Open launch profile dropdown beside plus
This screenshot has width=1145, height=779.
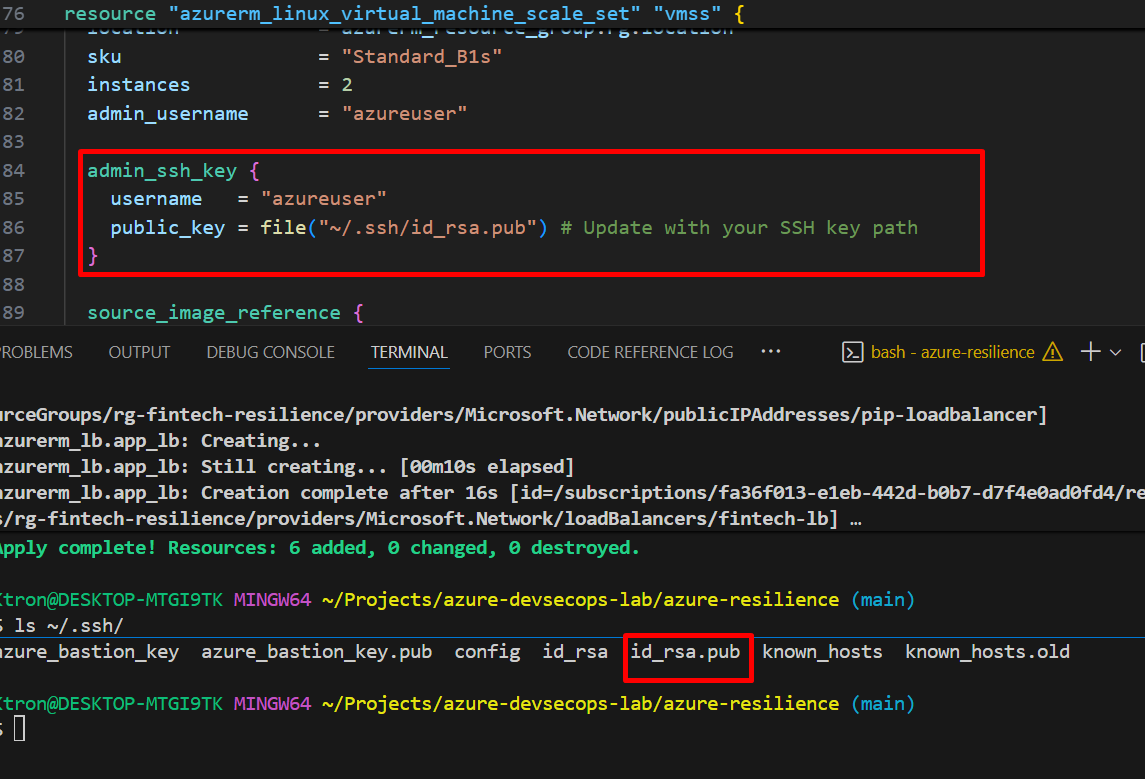coord(1116,352)
